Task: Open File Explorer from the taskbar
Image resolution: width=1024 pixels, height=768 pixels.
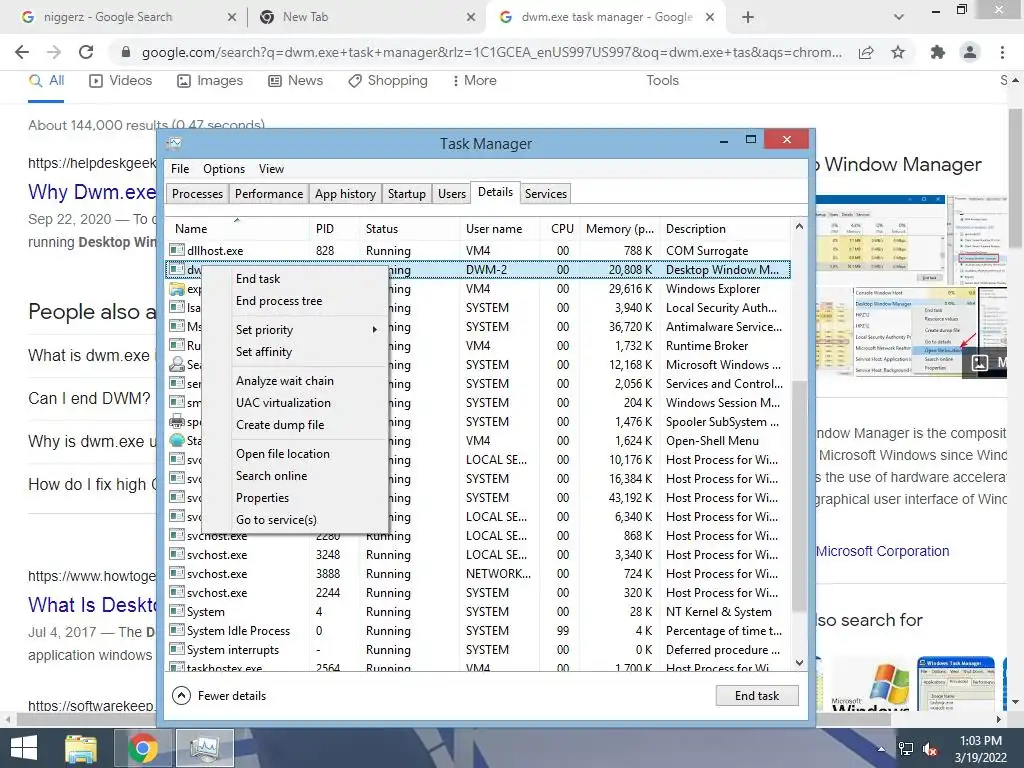Action: tap(81, 748)
